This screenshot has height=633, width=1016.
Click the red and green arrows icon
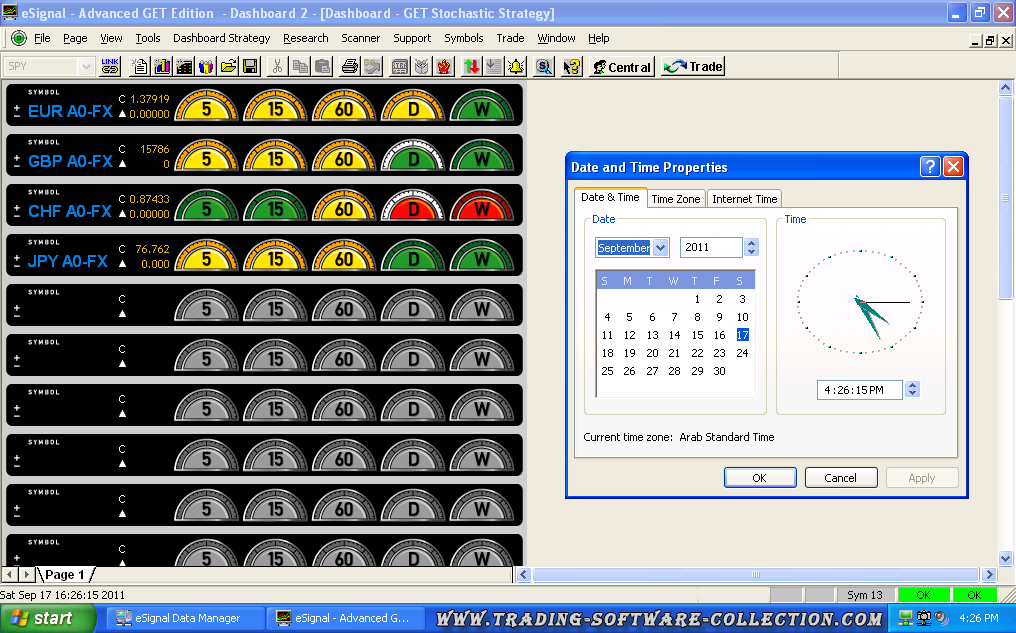(471, 67)
